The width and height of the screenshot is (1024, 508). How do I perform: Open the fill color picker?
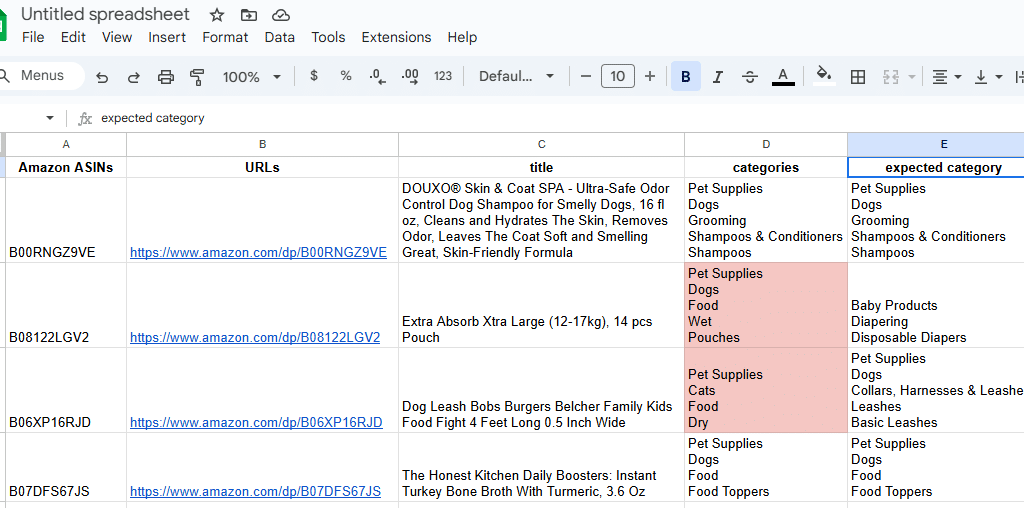point(823,77)
